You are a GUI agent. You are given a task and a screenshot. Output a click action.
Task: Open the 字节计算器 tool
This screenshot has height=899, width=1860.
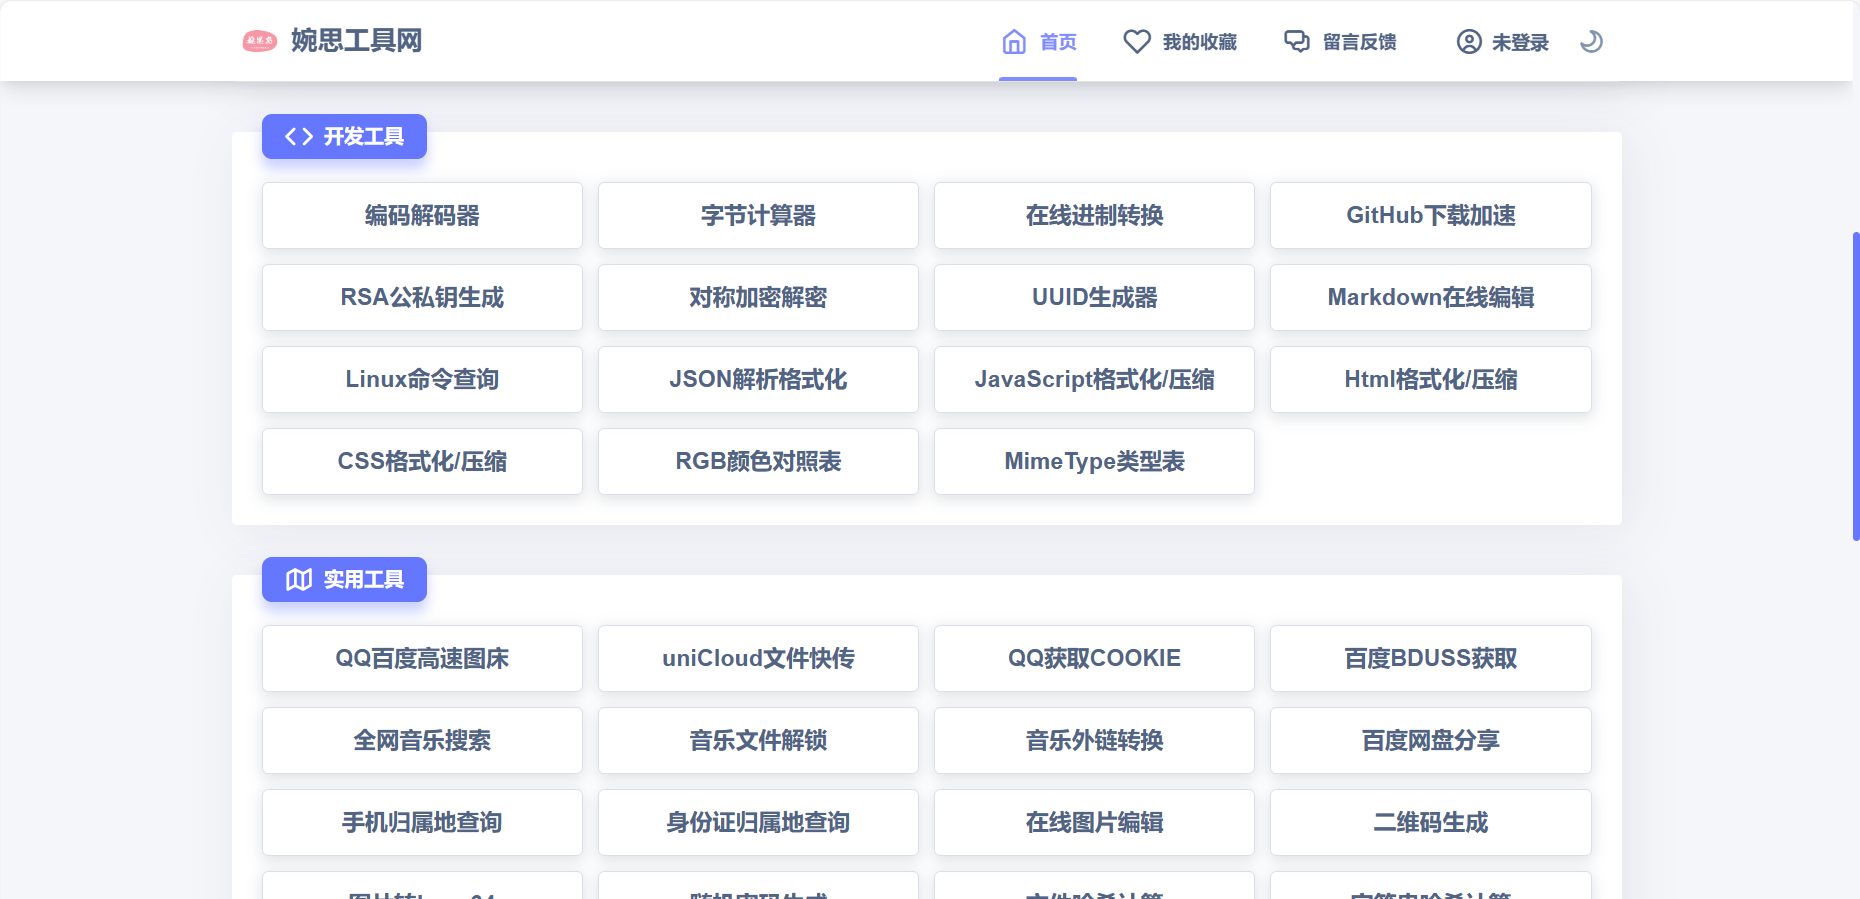758,215
